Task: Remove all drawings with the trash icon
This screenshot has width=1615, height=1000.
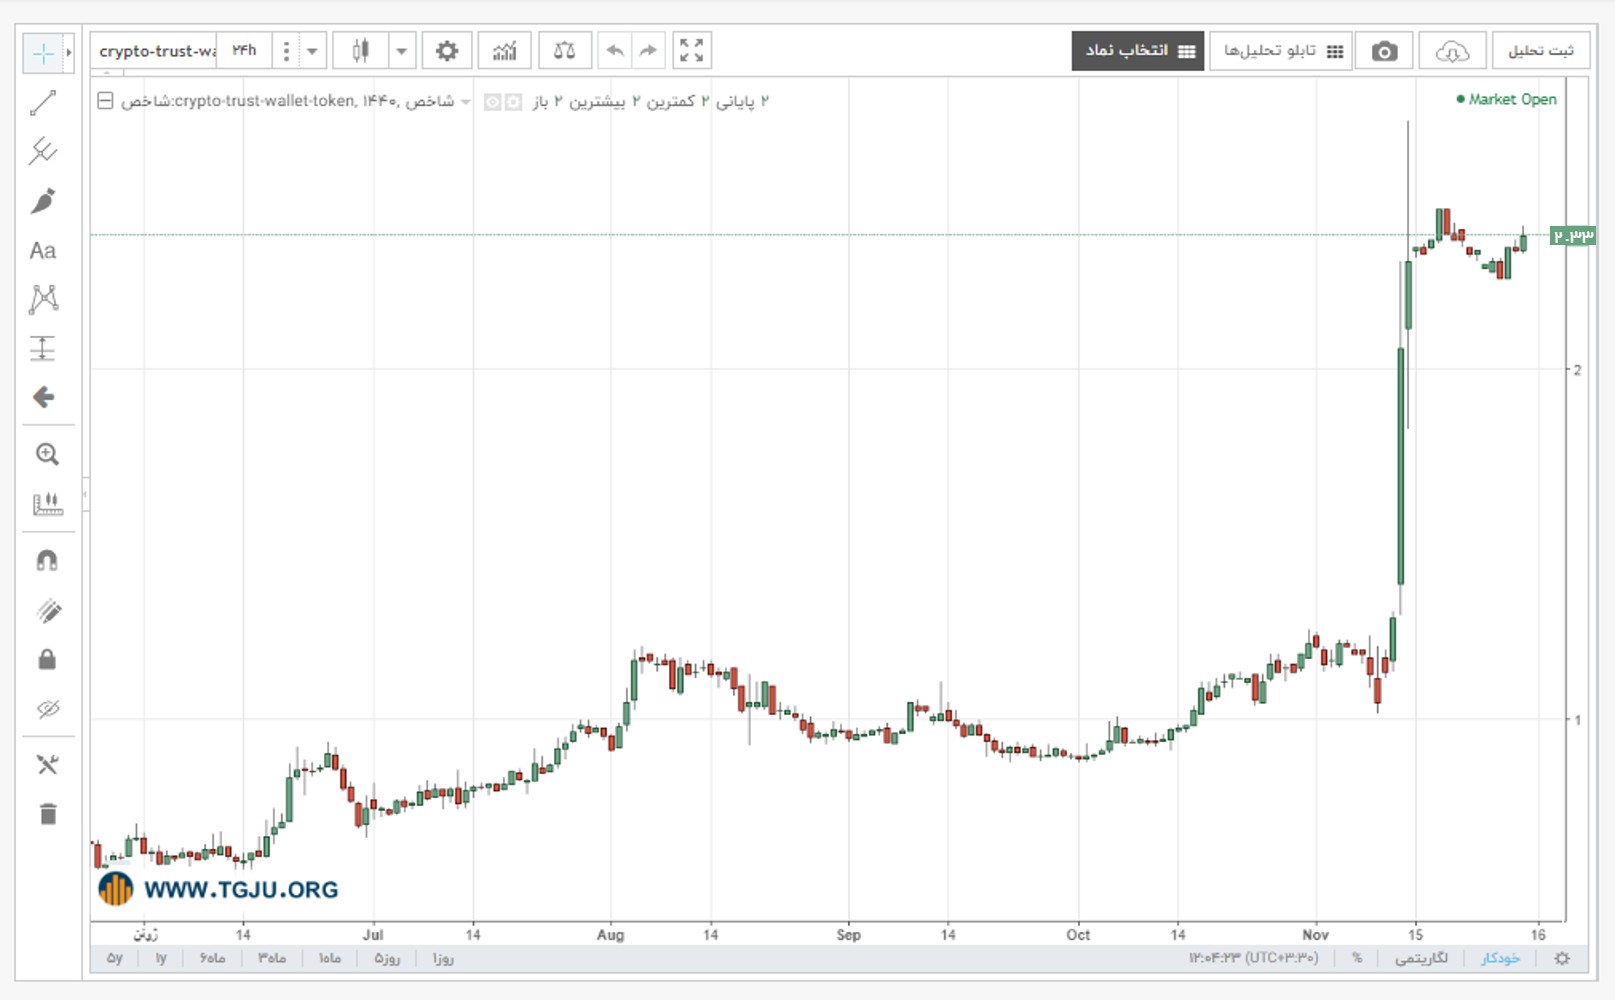Action: 47,814
